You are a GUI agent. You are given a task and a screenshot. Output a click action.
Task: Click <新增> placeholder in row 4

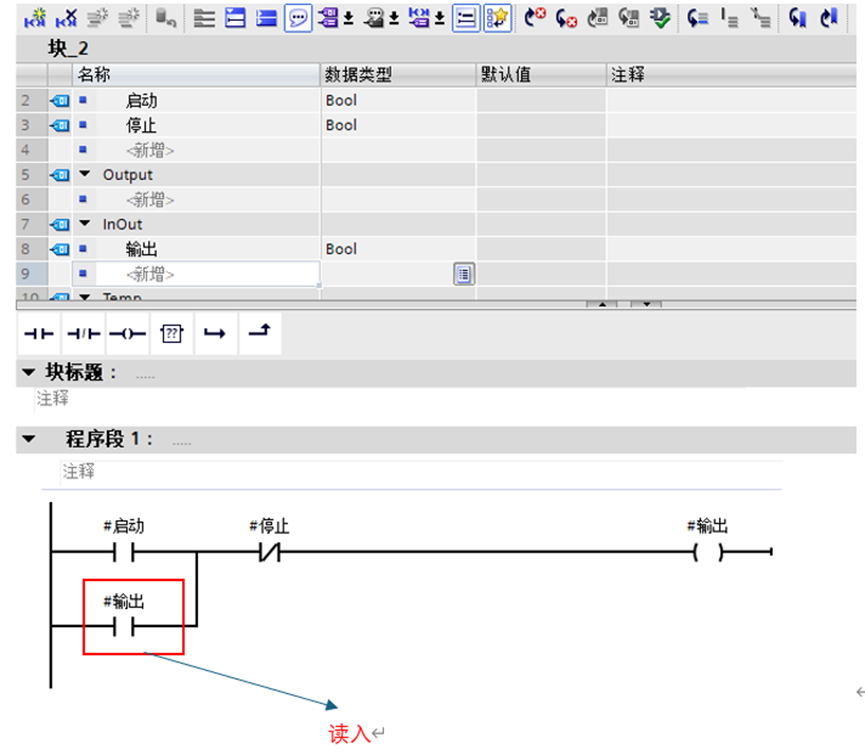150,150
